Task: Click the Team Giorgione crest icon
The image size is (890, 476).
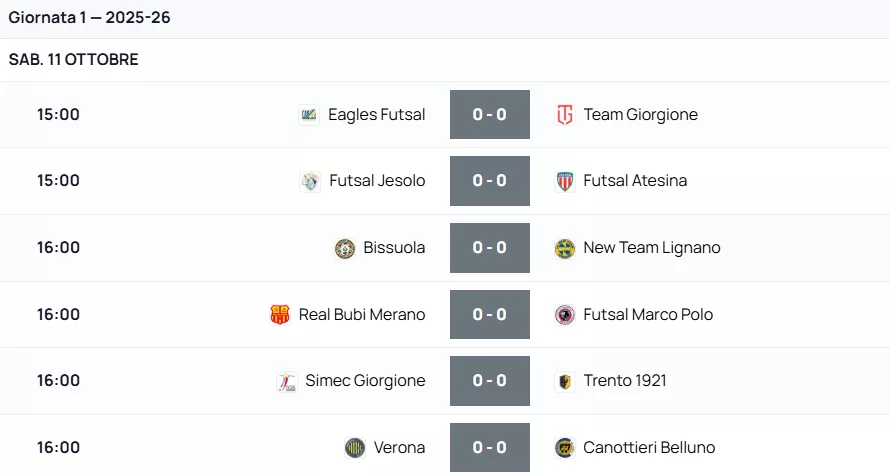Action: pyautogui.click(x=565, y=115)
